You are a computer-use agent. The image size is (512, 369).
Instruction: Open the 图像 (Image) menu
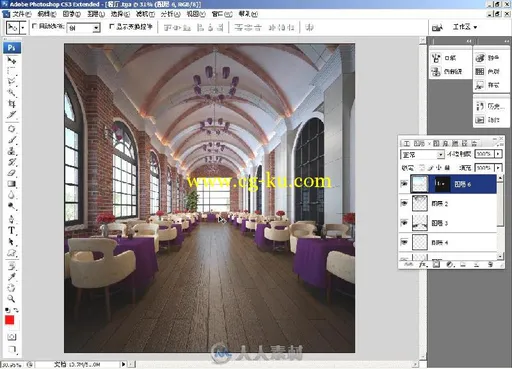click(71, 14)
